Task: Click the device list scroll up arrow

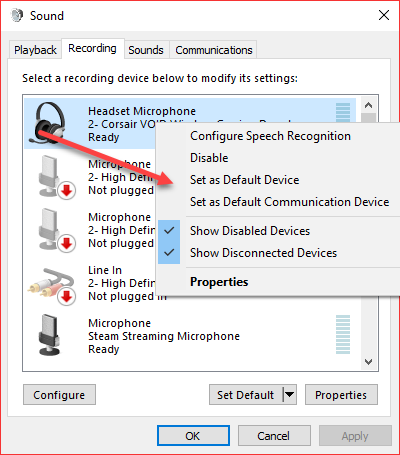Action: point(369,106)
